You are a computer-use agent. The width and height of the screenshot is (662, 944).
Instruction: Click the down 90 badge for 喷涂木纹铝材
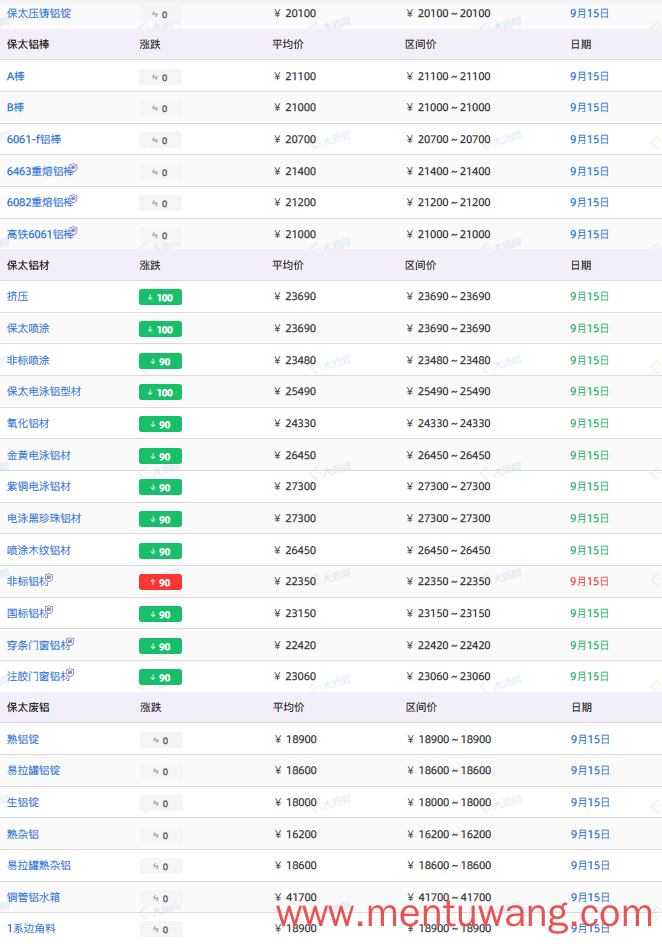click(x=160, y=551)
